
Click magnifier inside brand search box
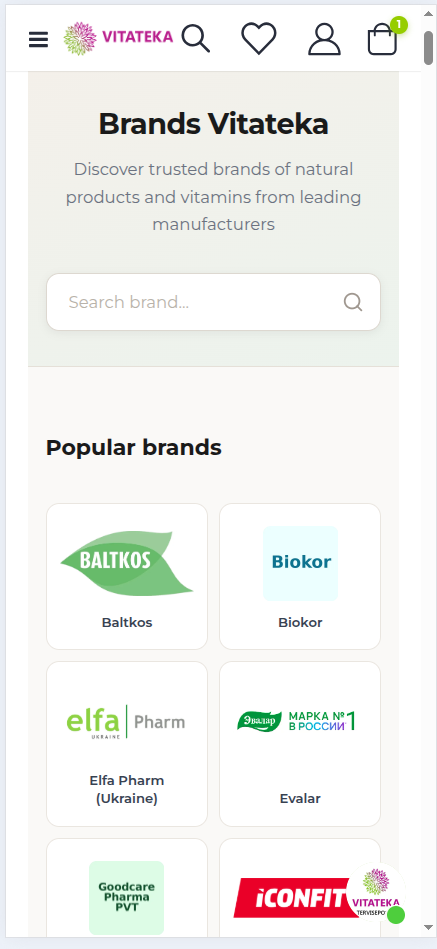point(353,301)
